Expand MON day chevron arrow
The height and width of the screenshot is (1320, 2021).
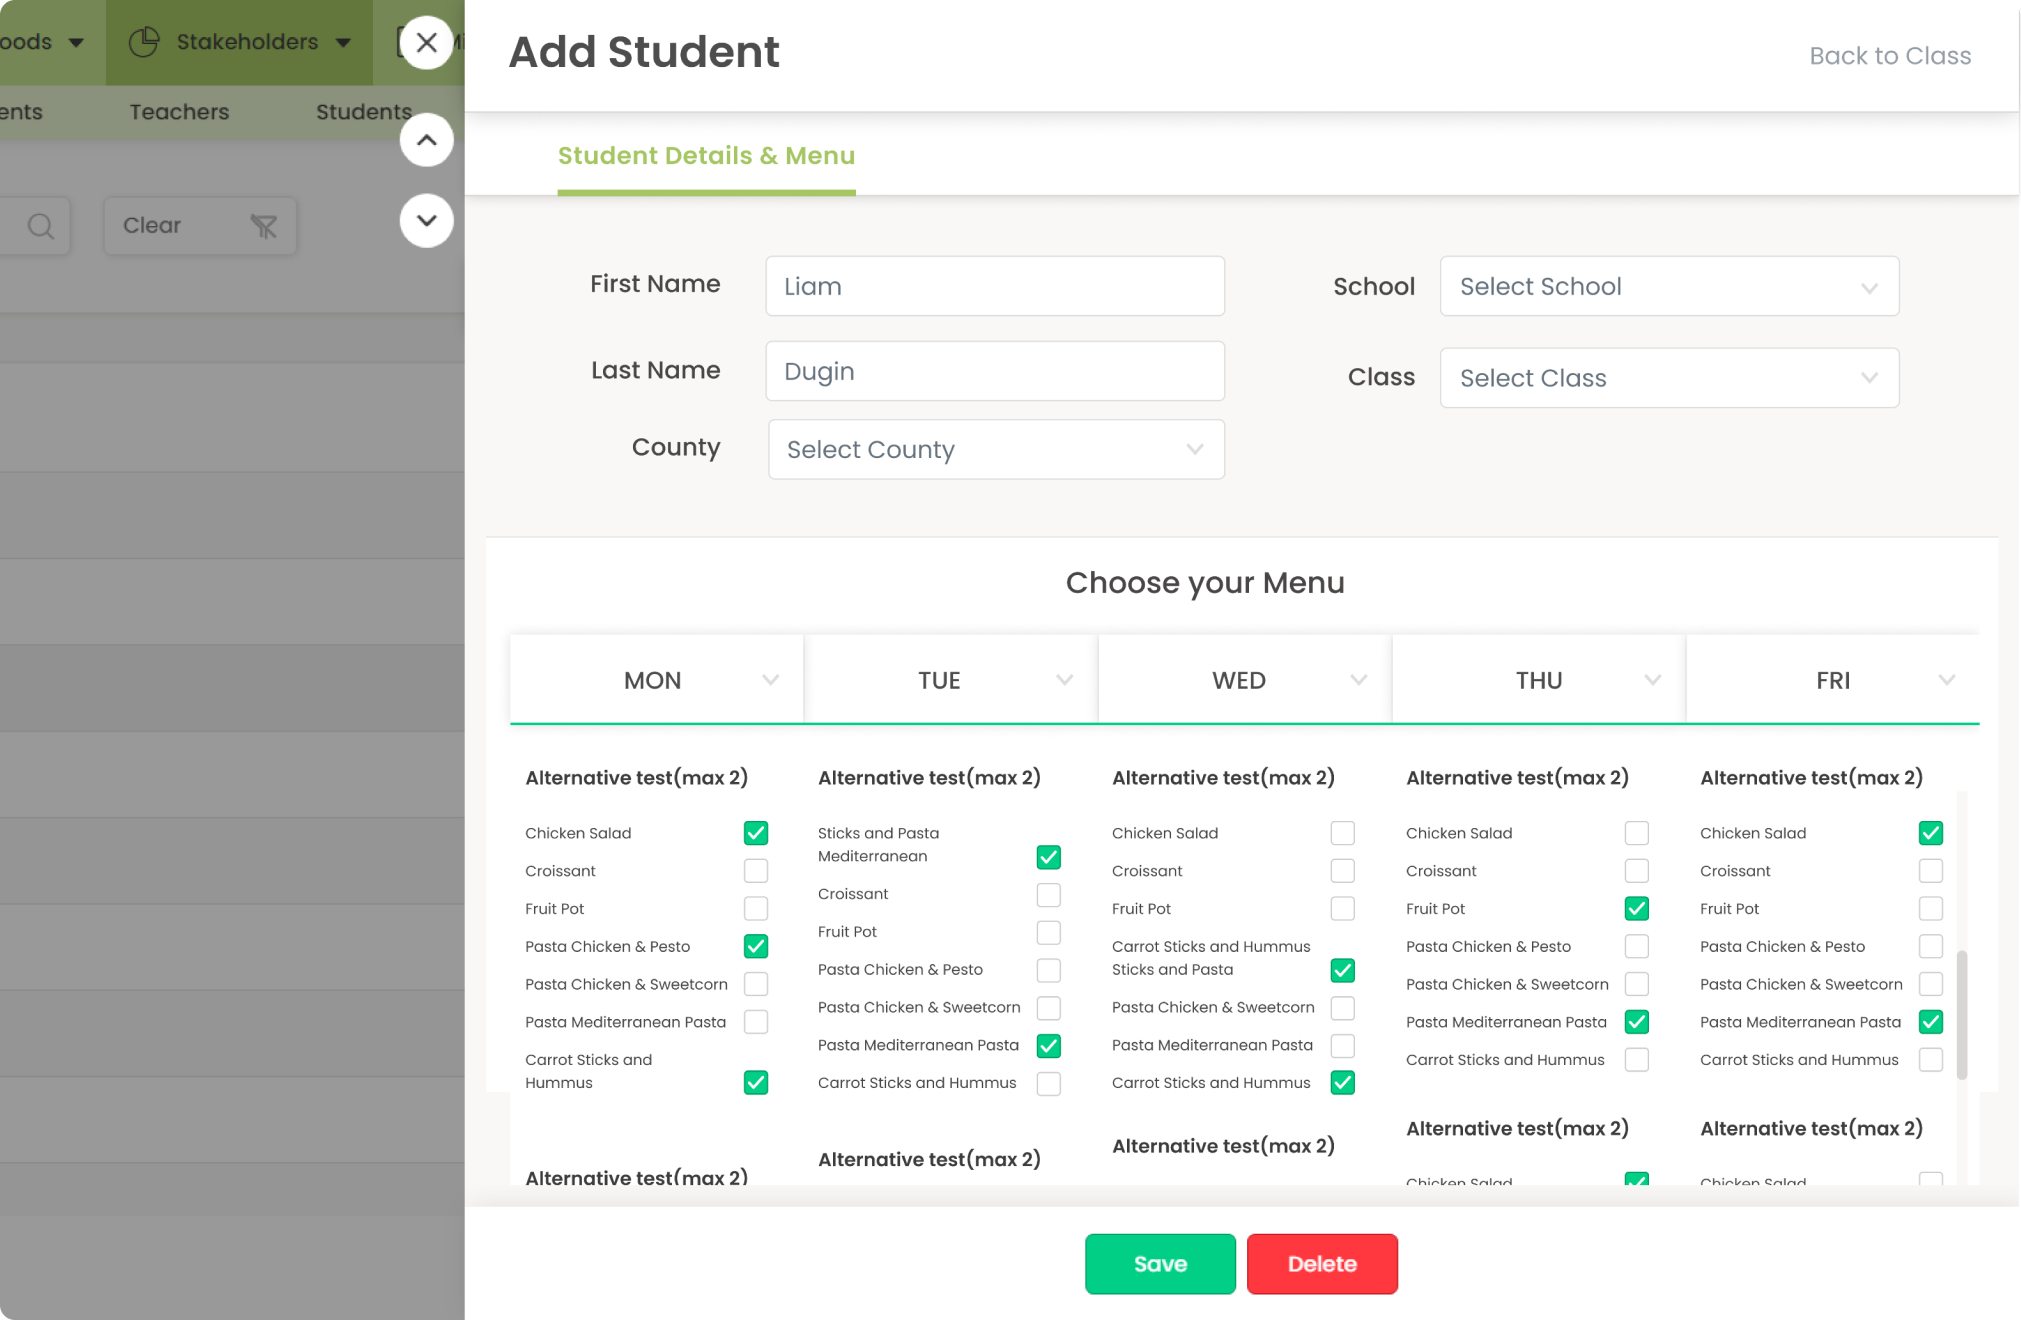(x=770, y=680)
